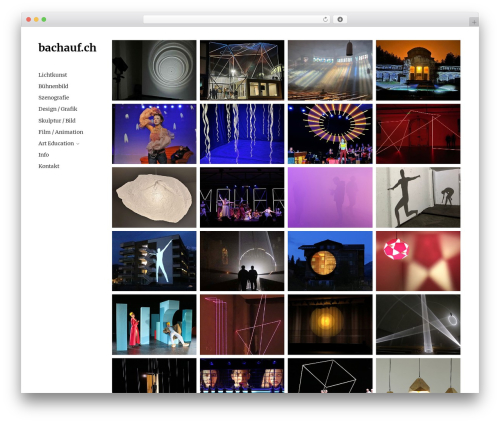Click the browser address bar field
The image size is (500, 423).
pos(237,19)
